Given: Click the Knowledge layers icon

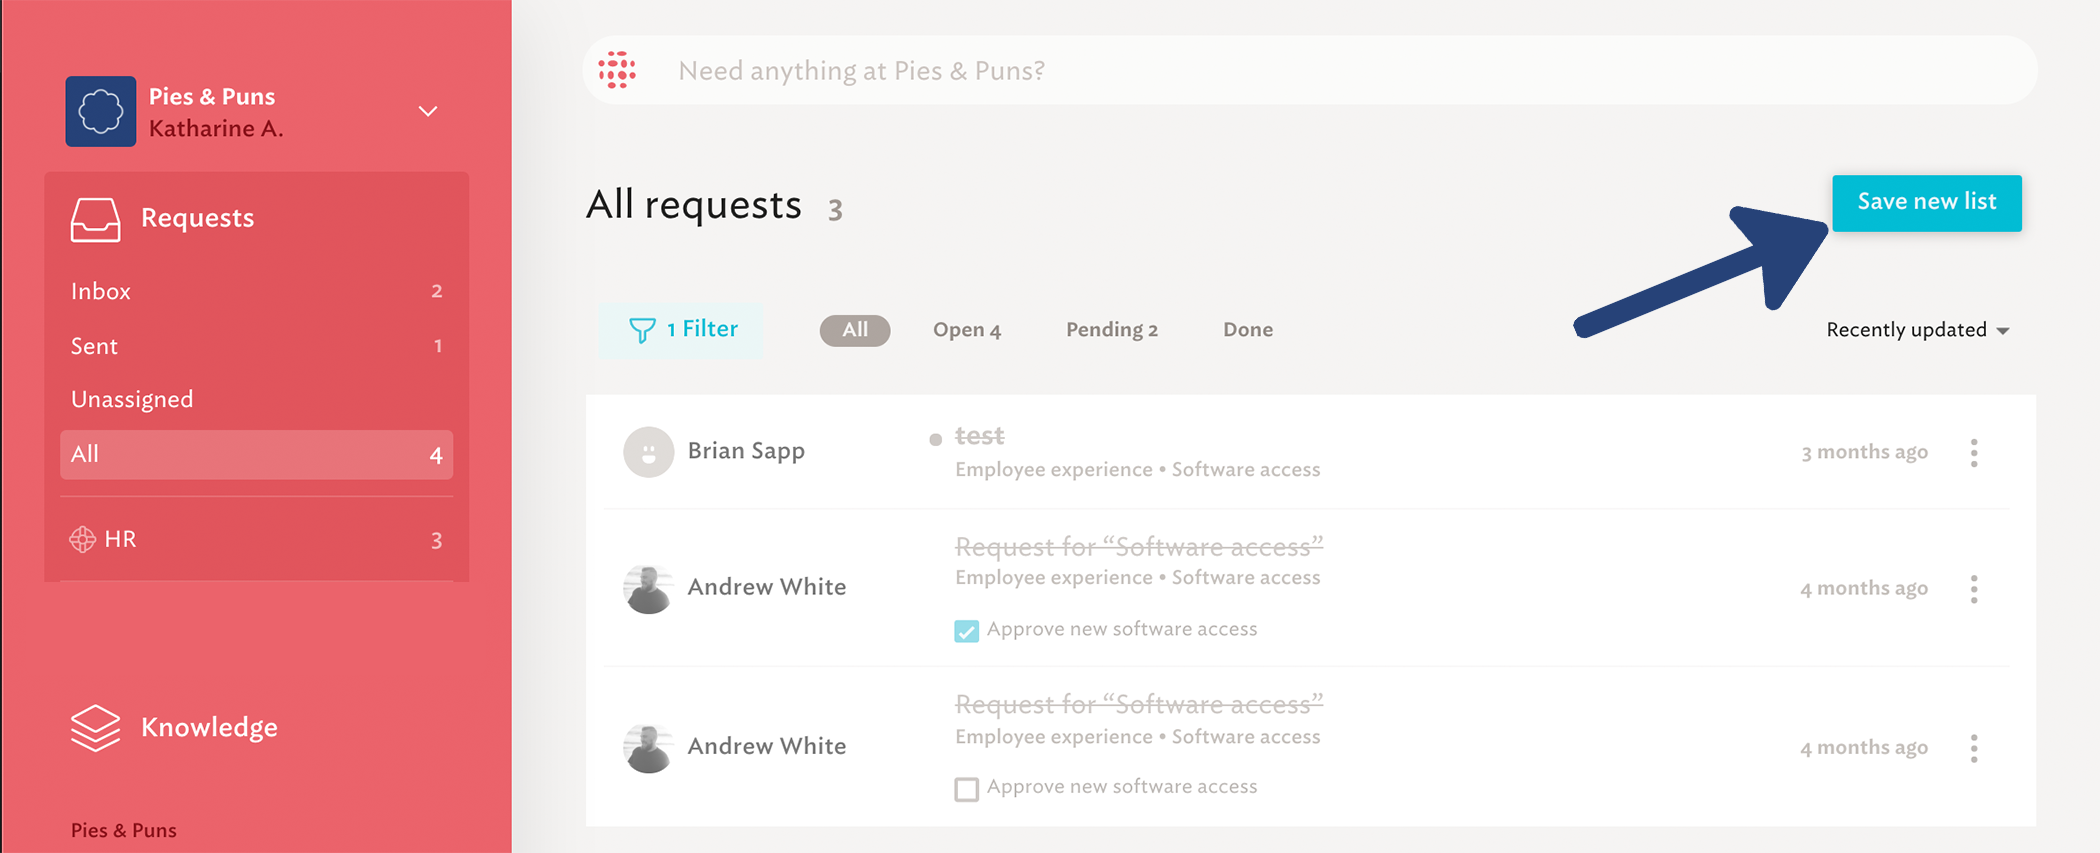Looking at the screenshot, I should (x=95, y=728).
